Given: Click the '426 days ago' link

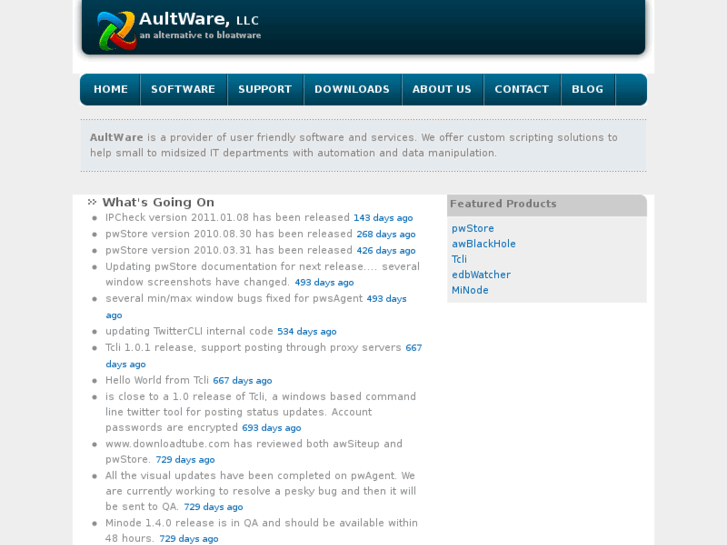Looking at the screenshot, I should [x=386, y=250].
